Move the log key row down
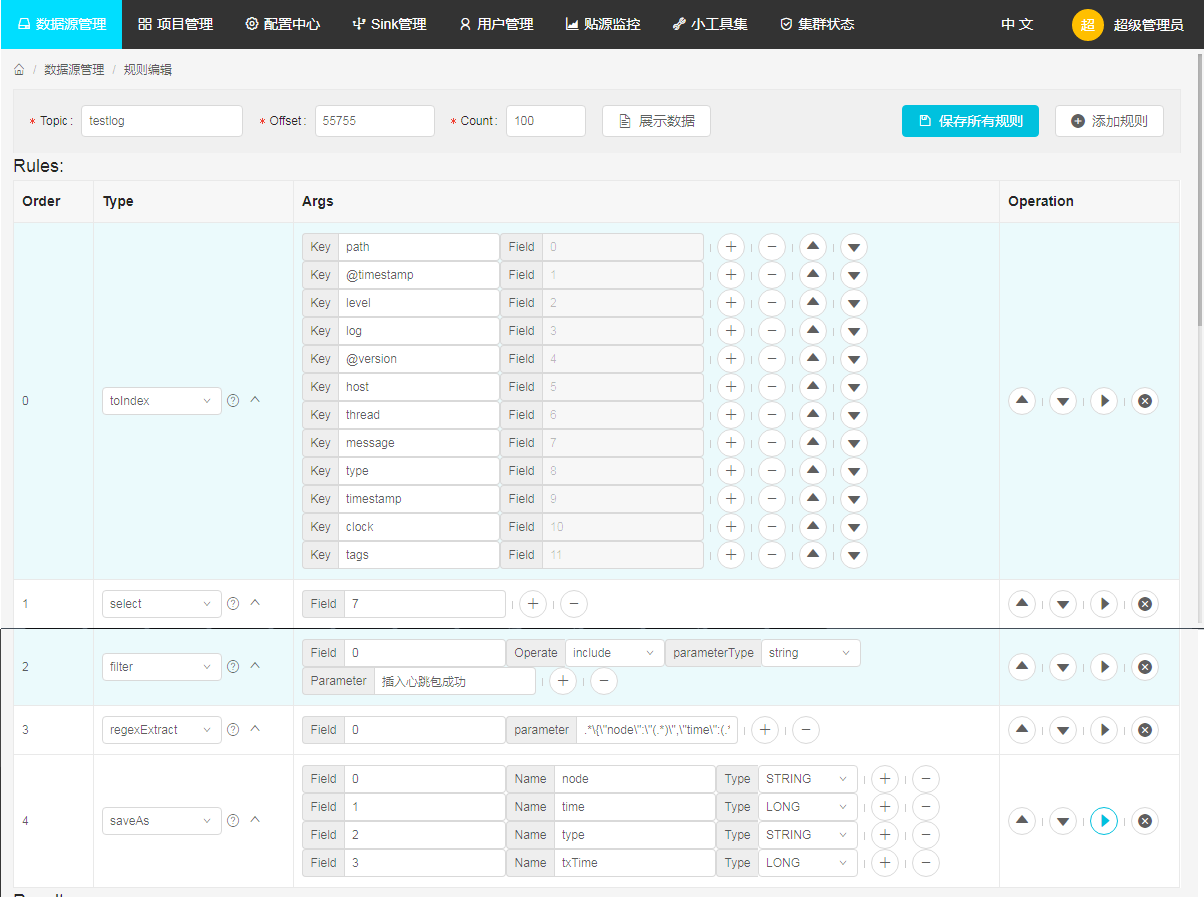1204x897 pixels. (854, 331)
